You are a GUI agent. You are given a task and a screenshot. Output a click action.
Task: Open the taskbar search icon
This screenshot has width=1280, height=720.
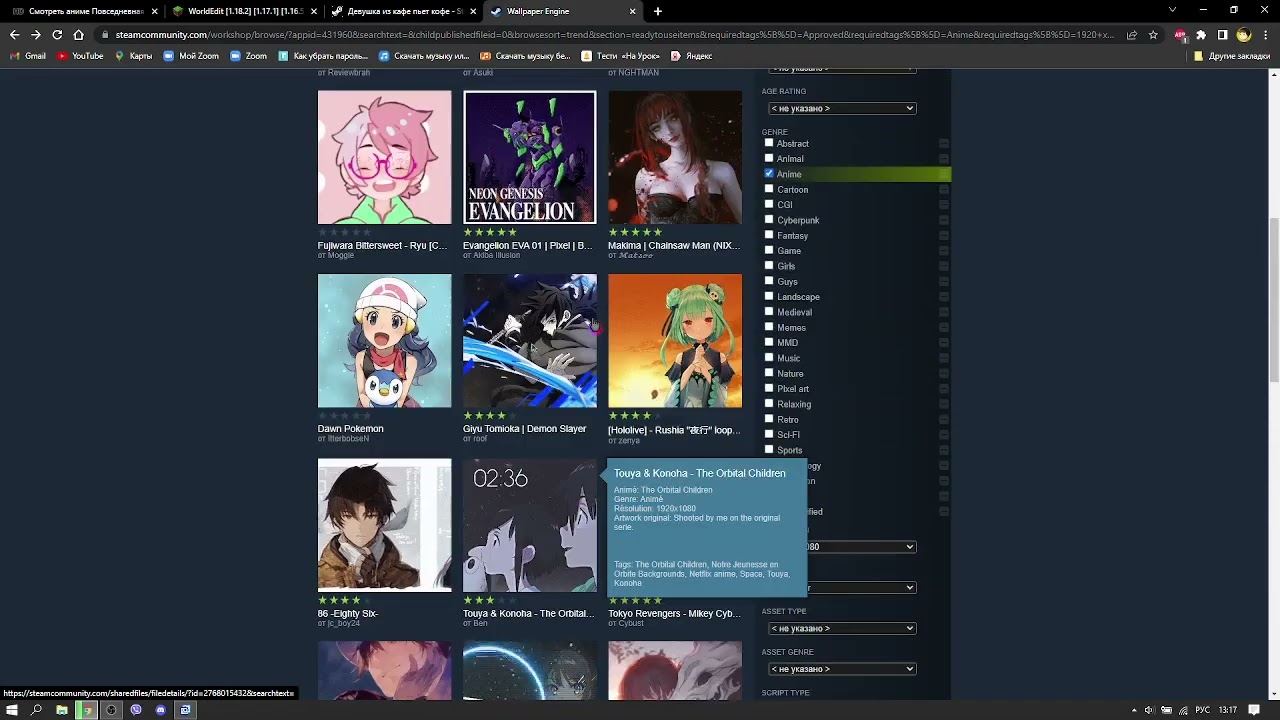pos(37,710)
